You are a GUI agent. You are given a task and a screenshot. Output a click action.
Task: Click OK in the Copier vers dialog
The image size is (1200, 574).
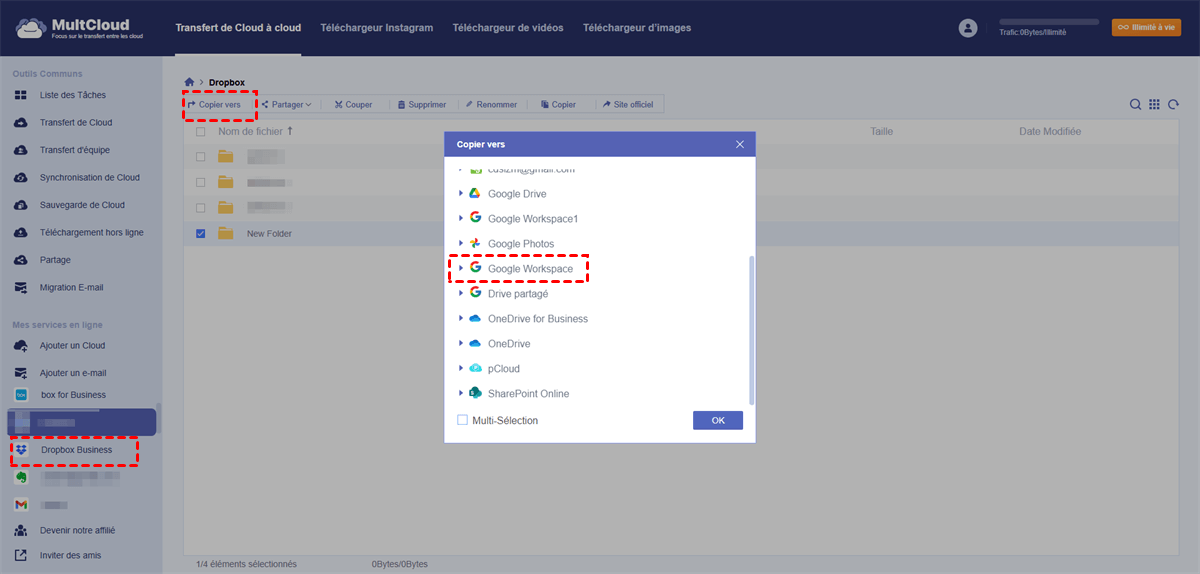tap(718, 420)
